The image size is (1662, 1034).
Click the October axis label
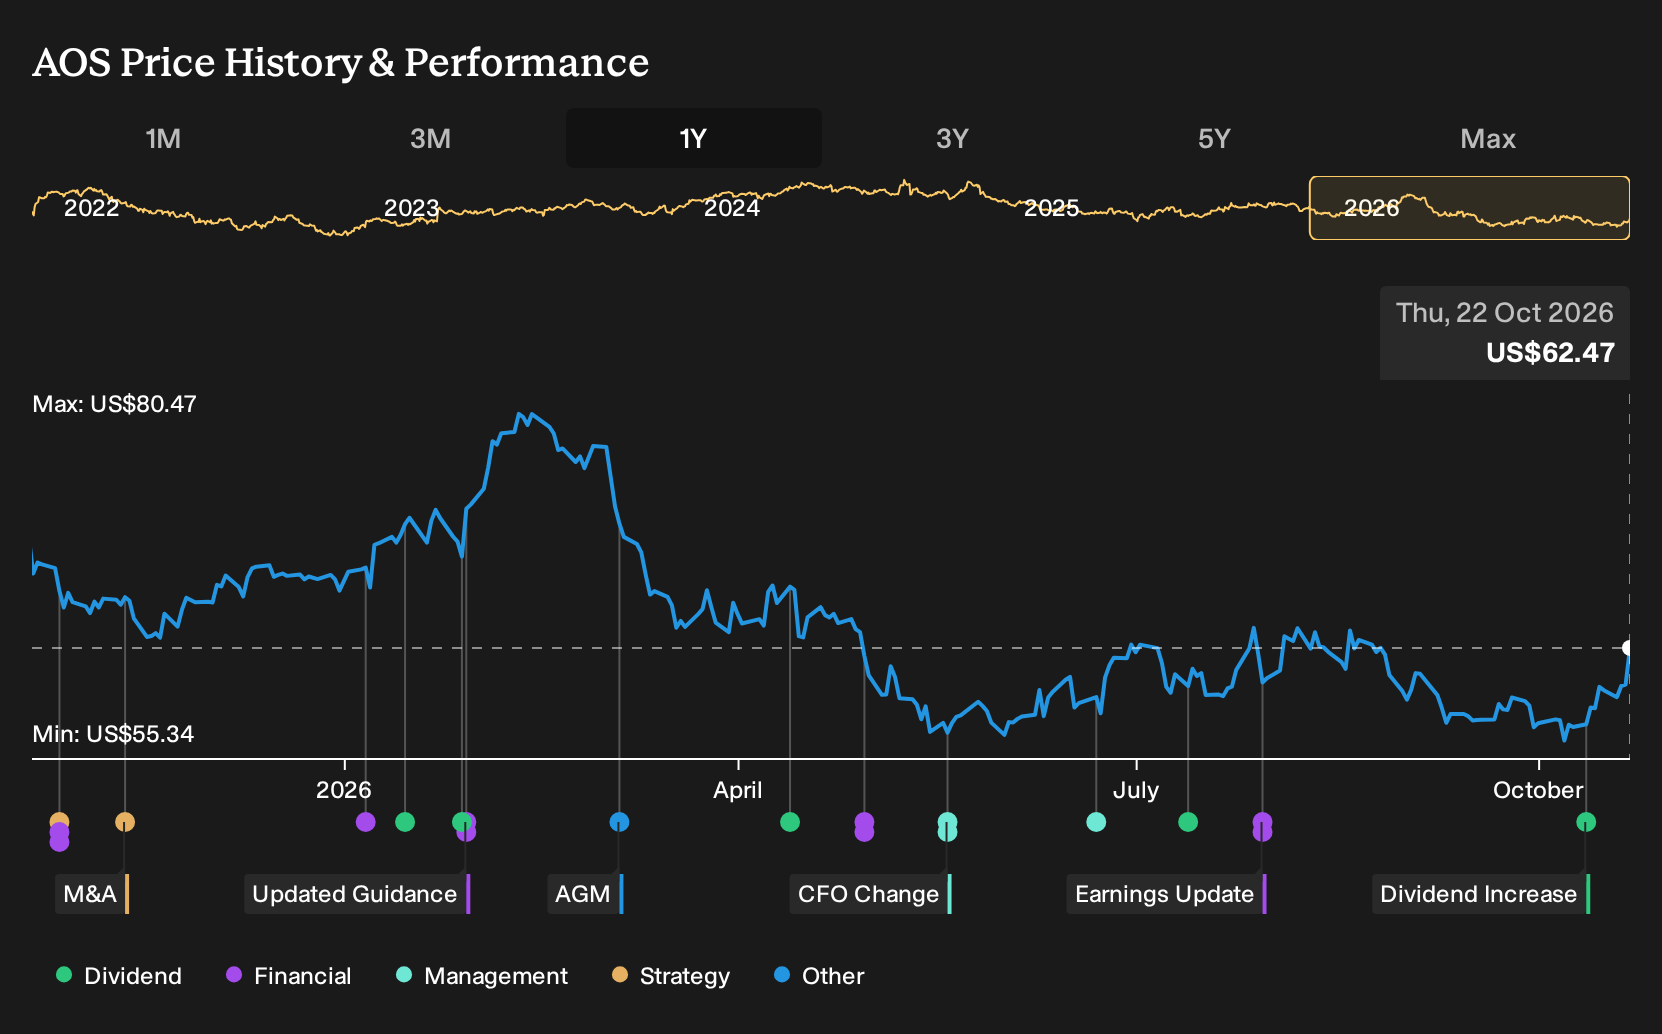point(1538,790)
